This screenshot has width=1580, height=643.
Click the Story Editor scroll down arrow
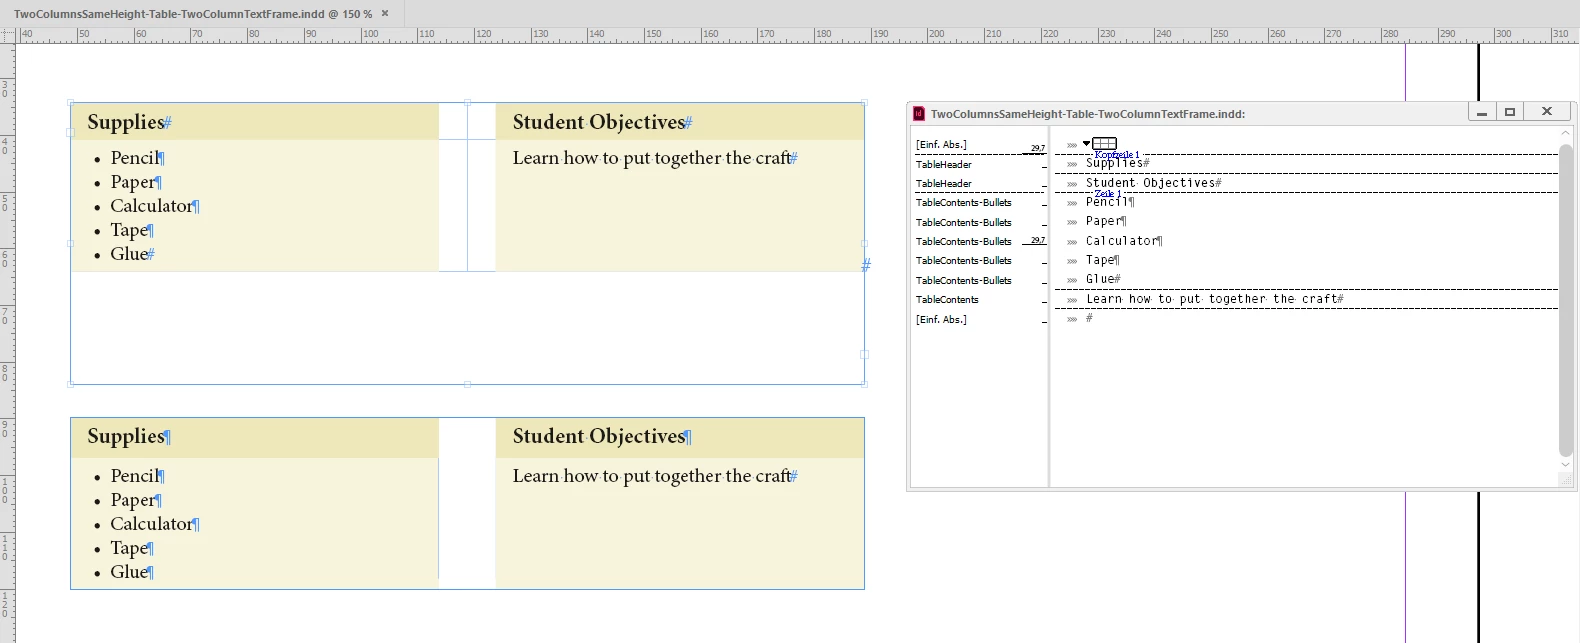click(x=1566, y=465)
